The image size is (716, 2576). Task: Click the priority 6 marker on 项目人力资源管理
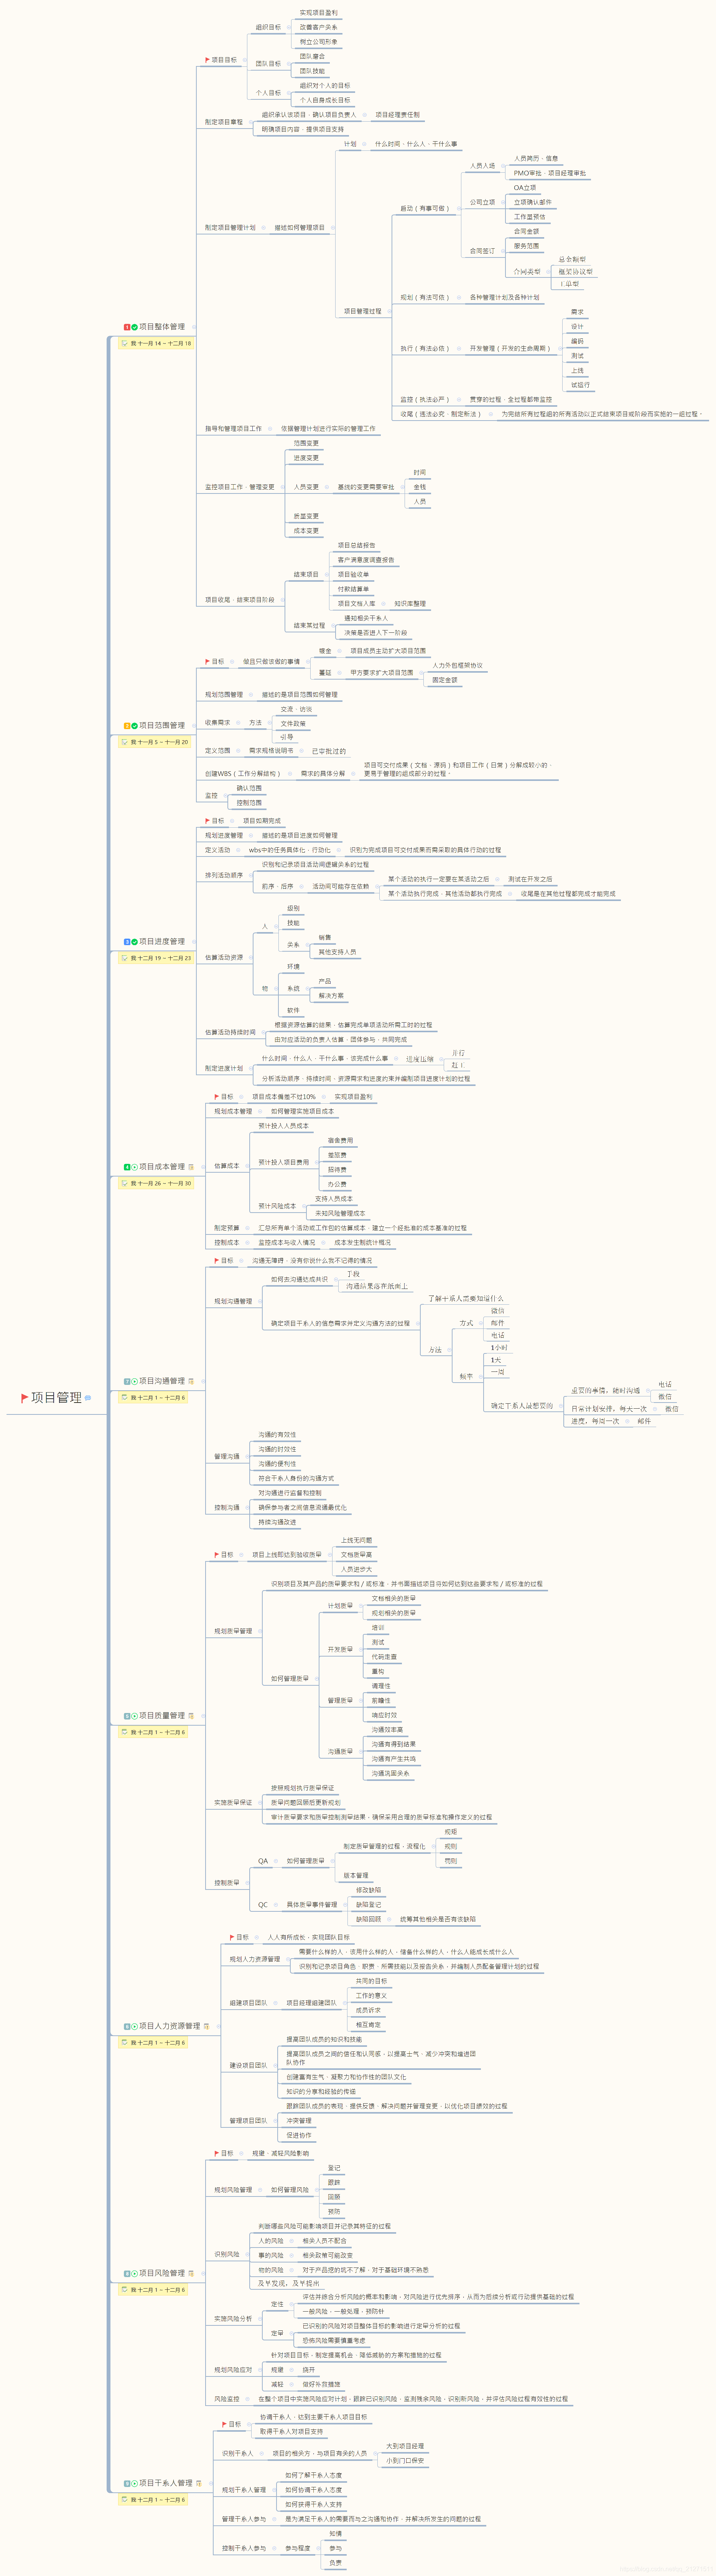click(127, 2027)
